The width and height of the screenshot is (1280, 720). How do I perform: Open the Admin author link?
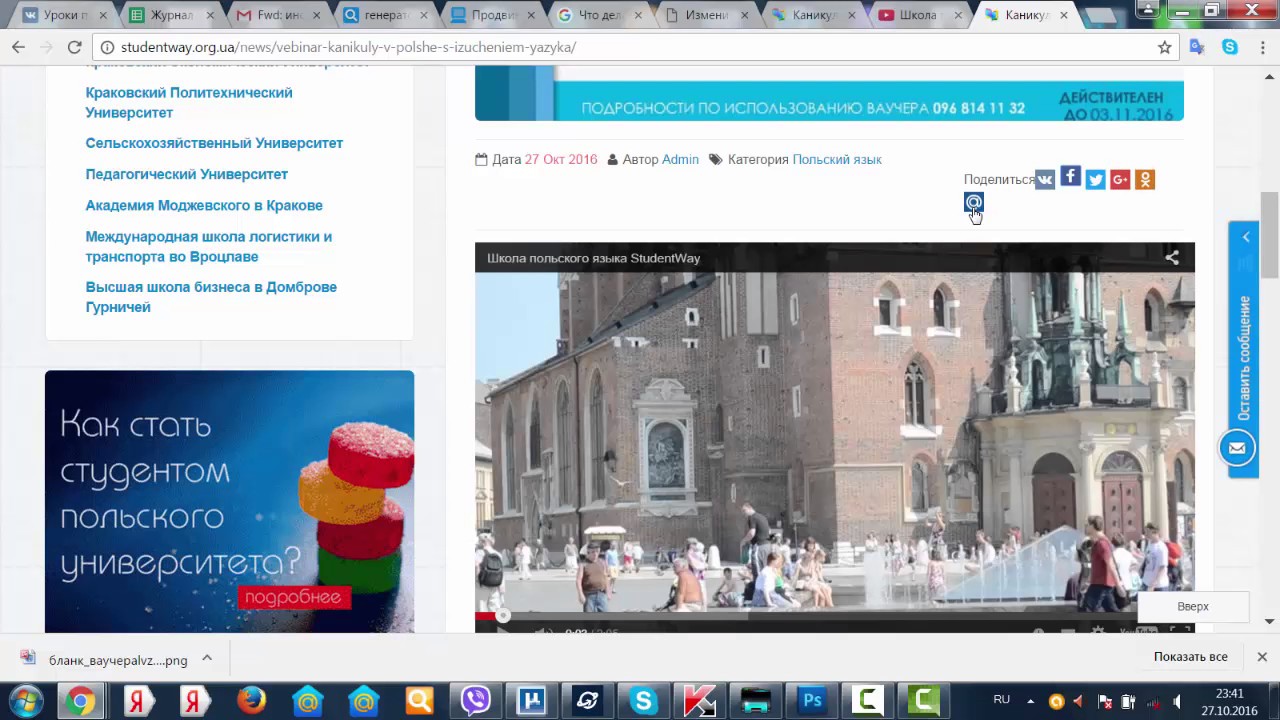point(680,159)
